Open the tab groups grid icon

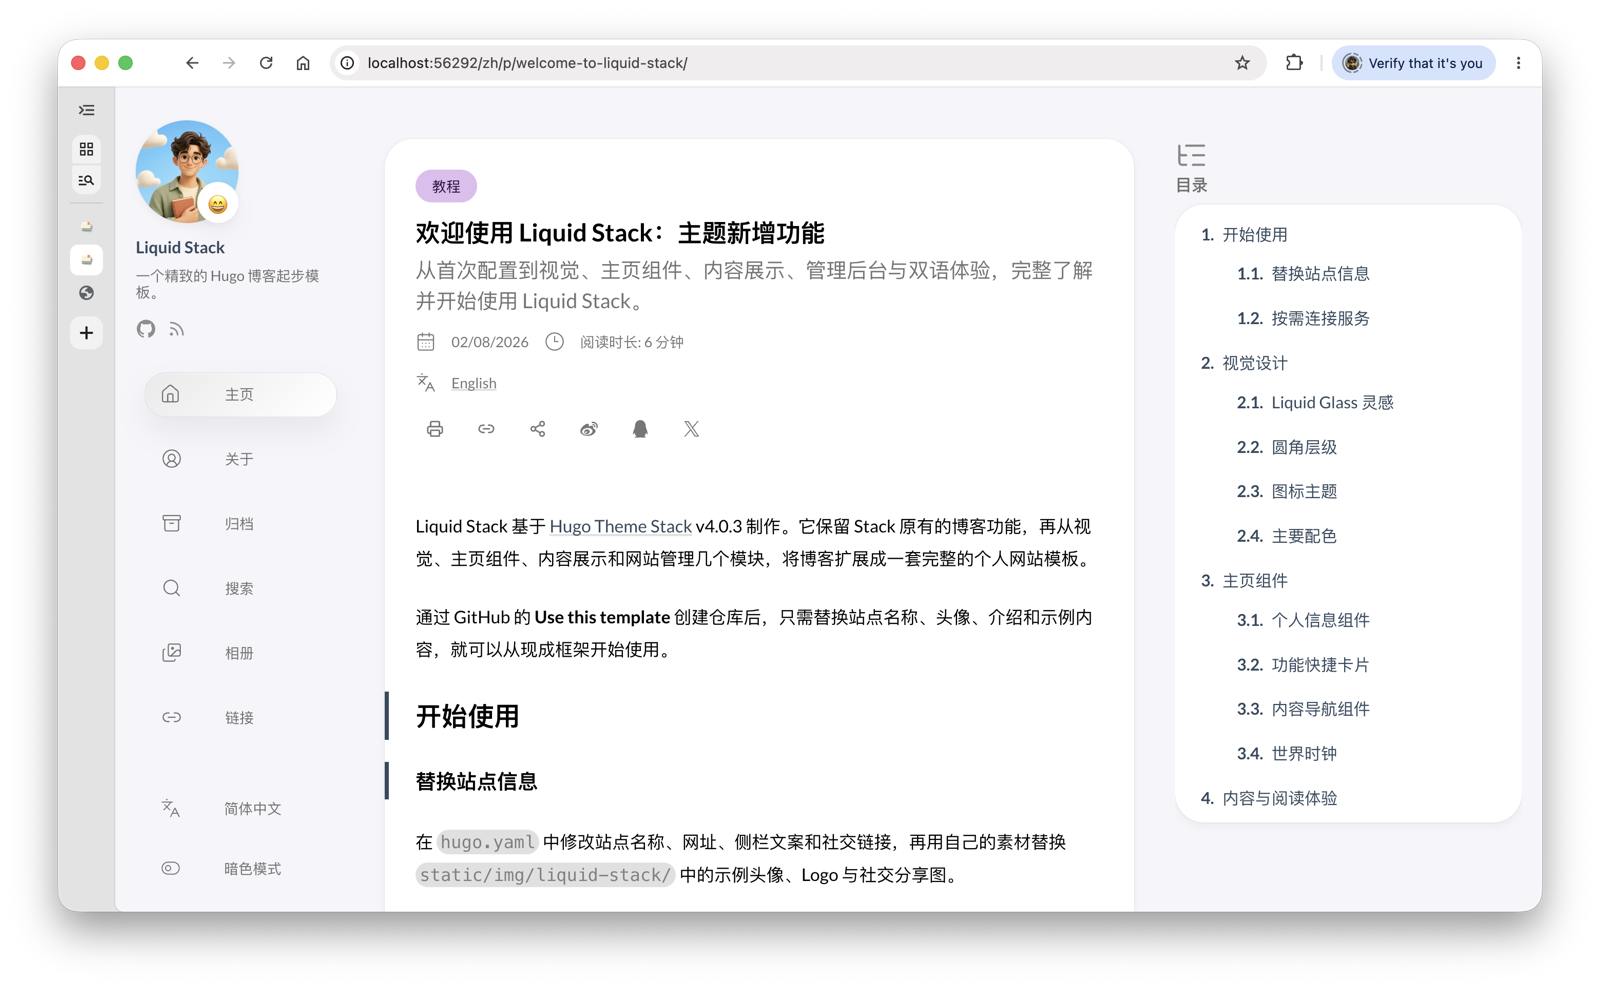pos(87,149)
